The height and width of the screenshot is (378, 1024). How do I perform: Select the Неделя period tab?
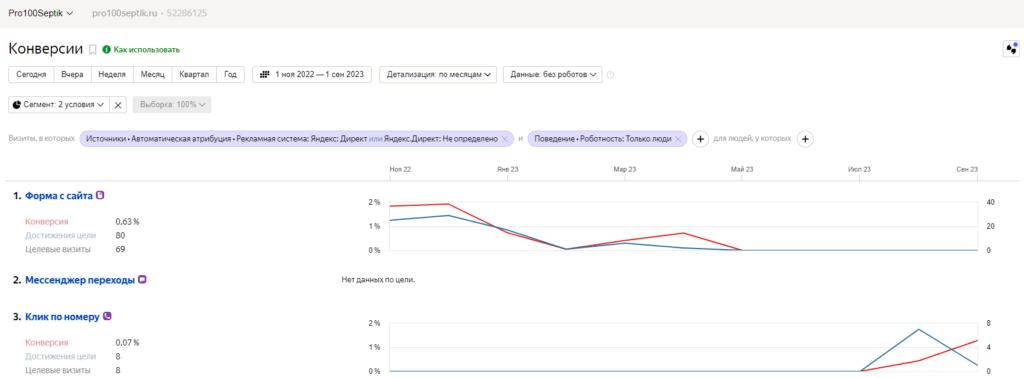(112, 74)
